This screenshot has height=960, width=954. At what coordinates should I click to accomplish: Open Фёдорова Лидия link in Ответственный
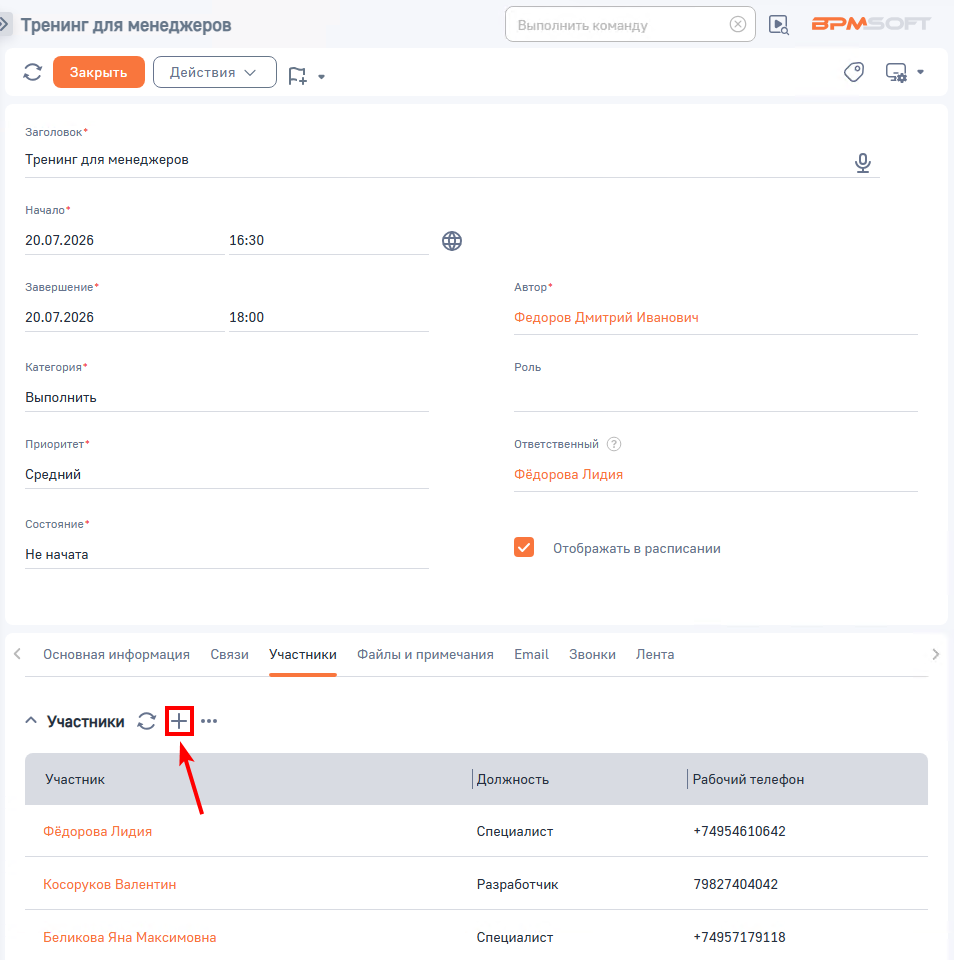tap(568, 474)
